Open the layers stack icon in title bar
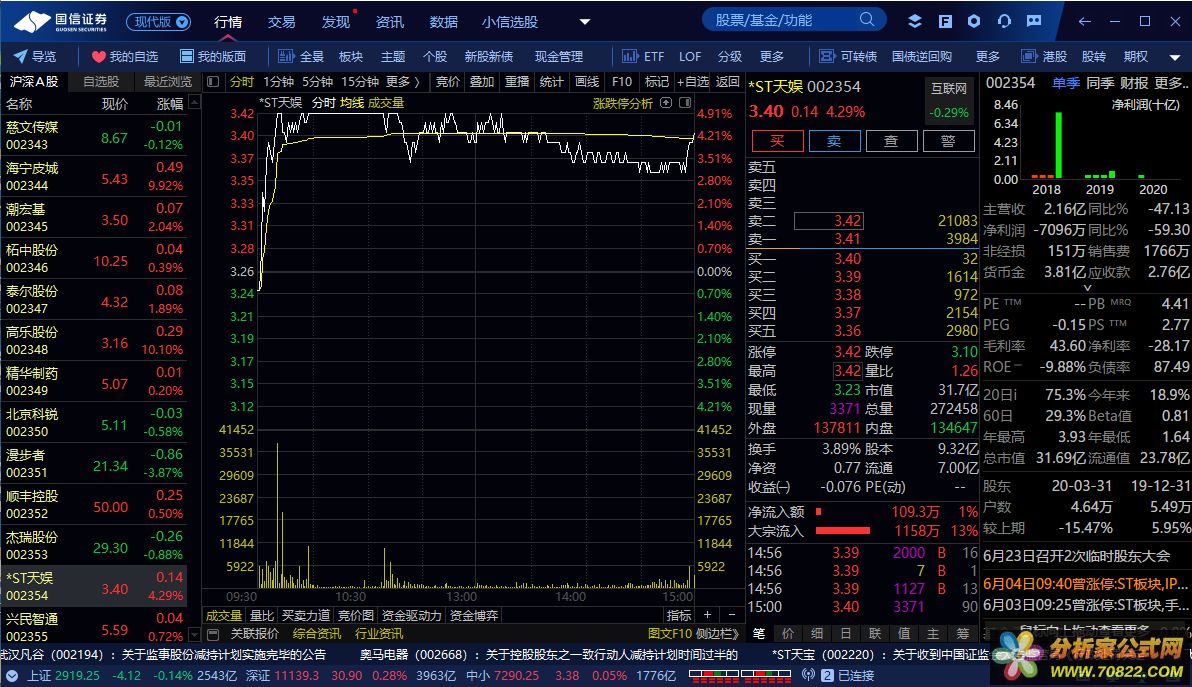This screenshot has width=1192, height=687. click(915, 21)
